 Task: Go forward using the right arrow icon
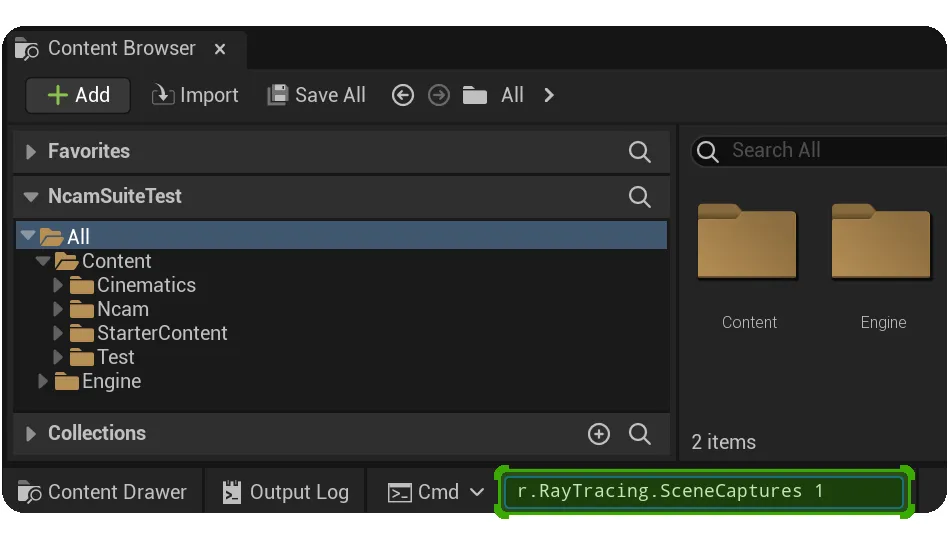pos(439,95)
